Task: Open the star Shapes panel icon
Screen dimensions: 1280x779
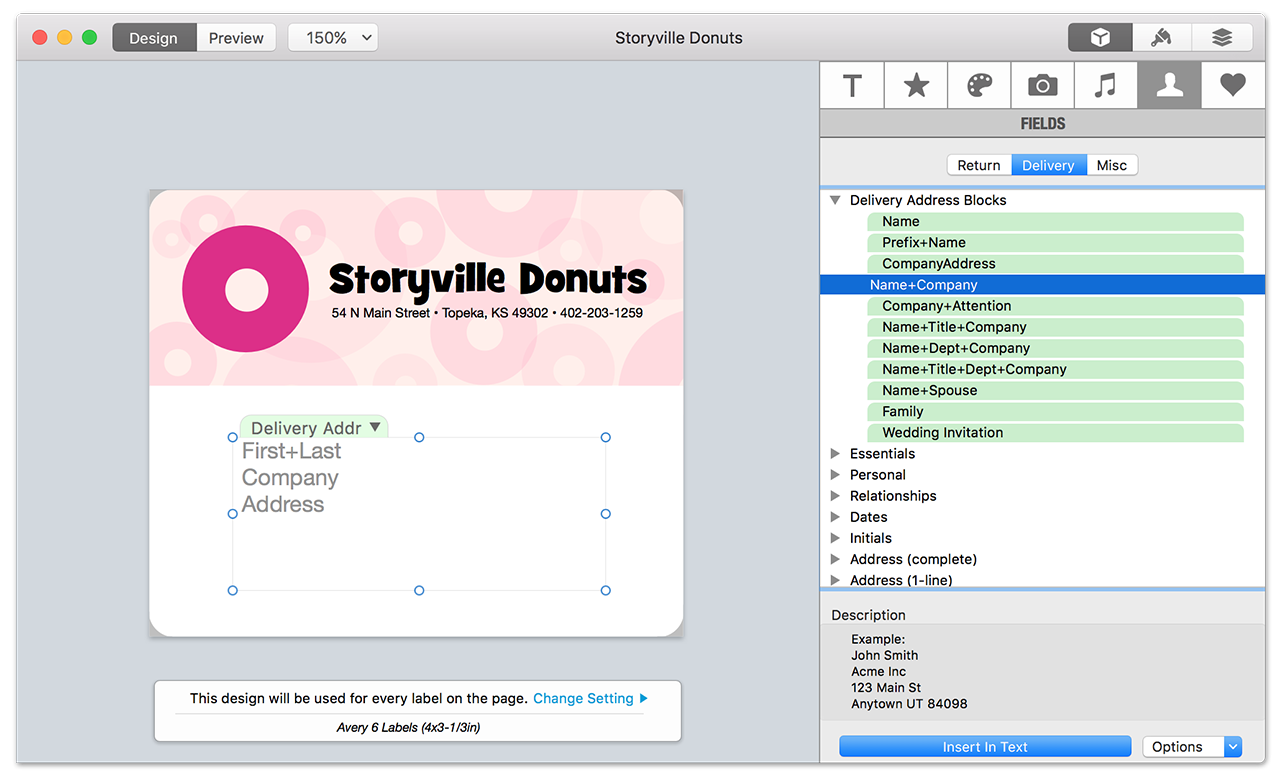Action: pyautogui.click(x=916, y=86)
